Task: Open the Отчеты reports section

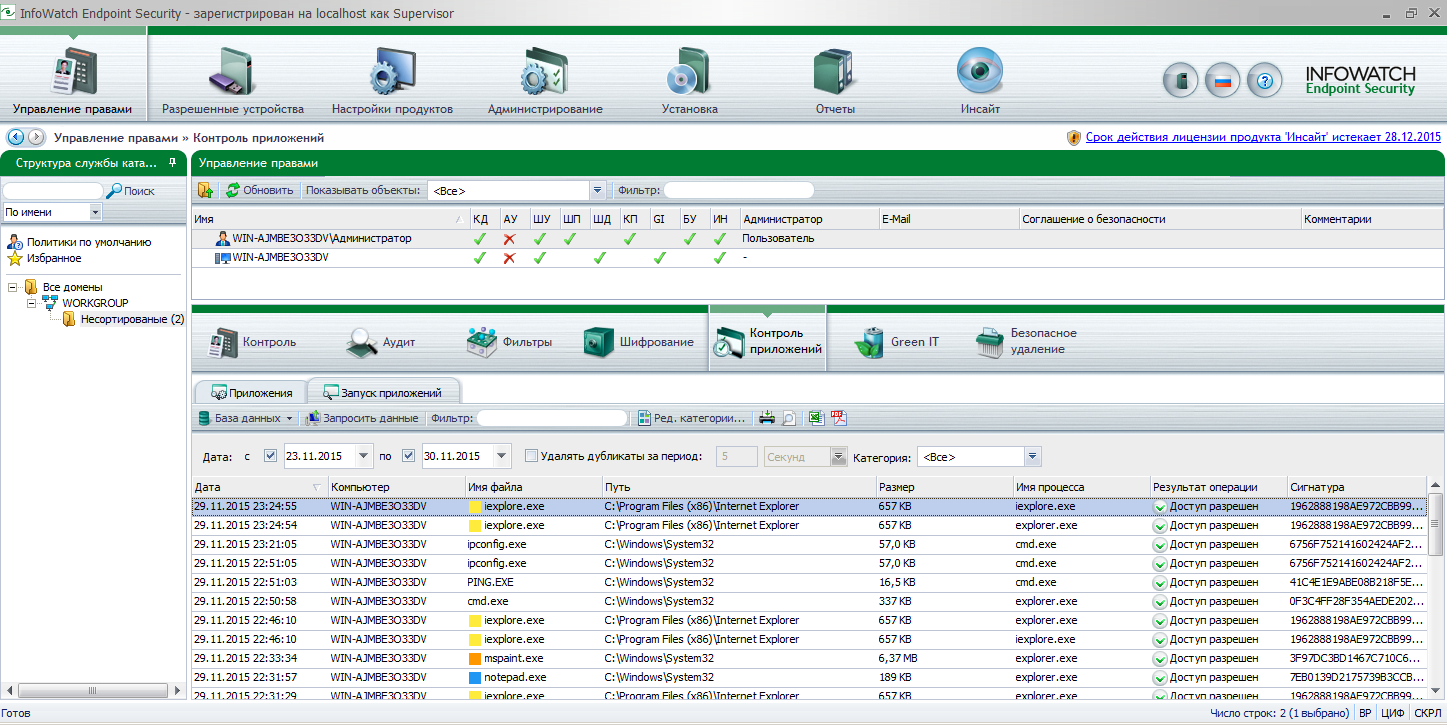Action: [x=834, y=73]
